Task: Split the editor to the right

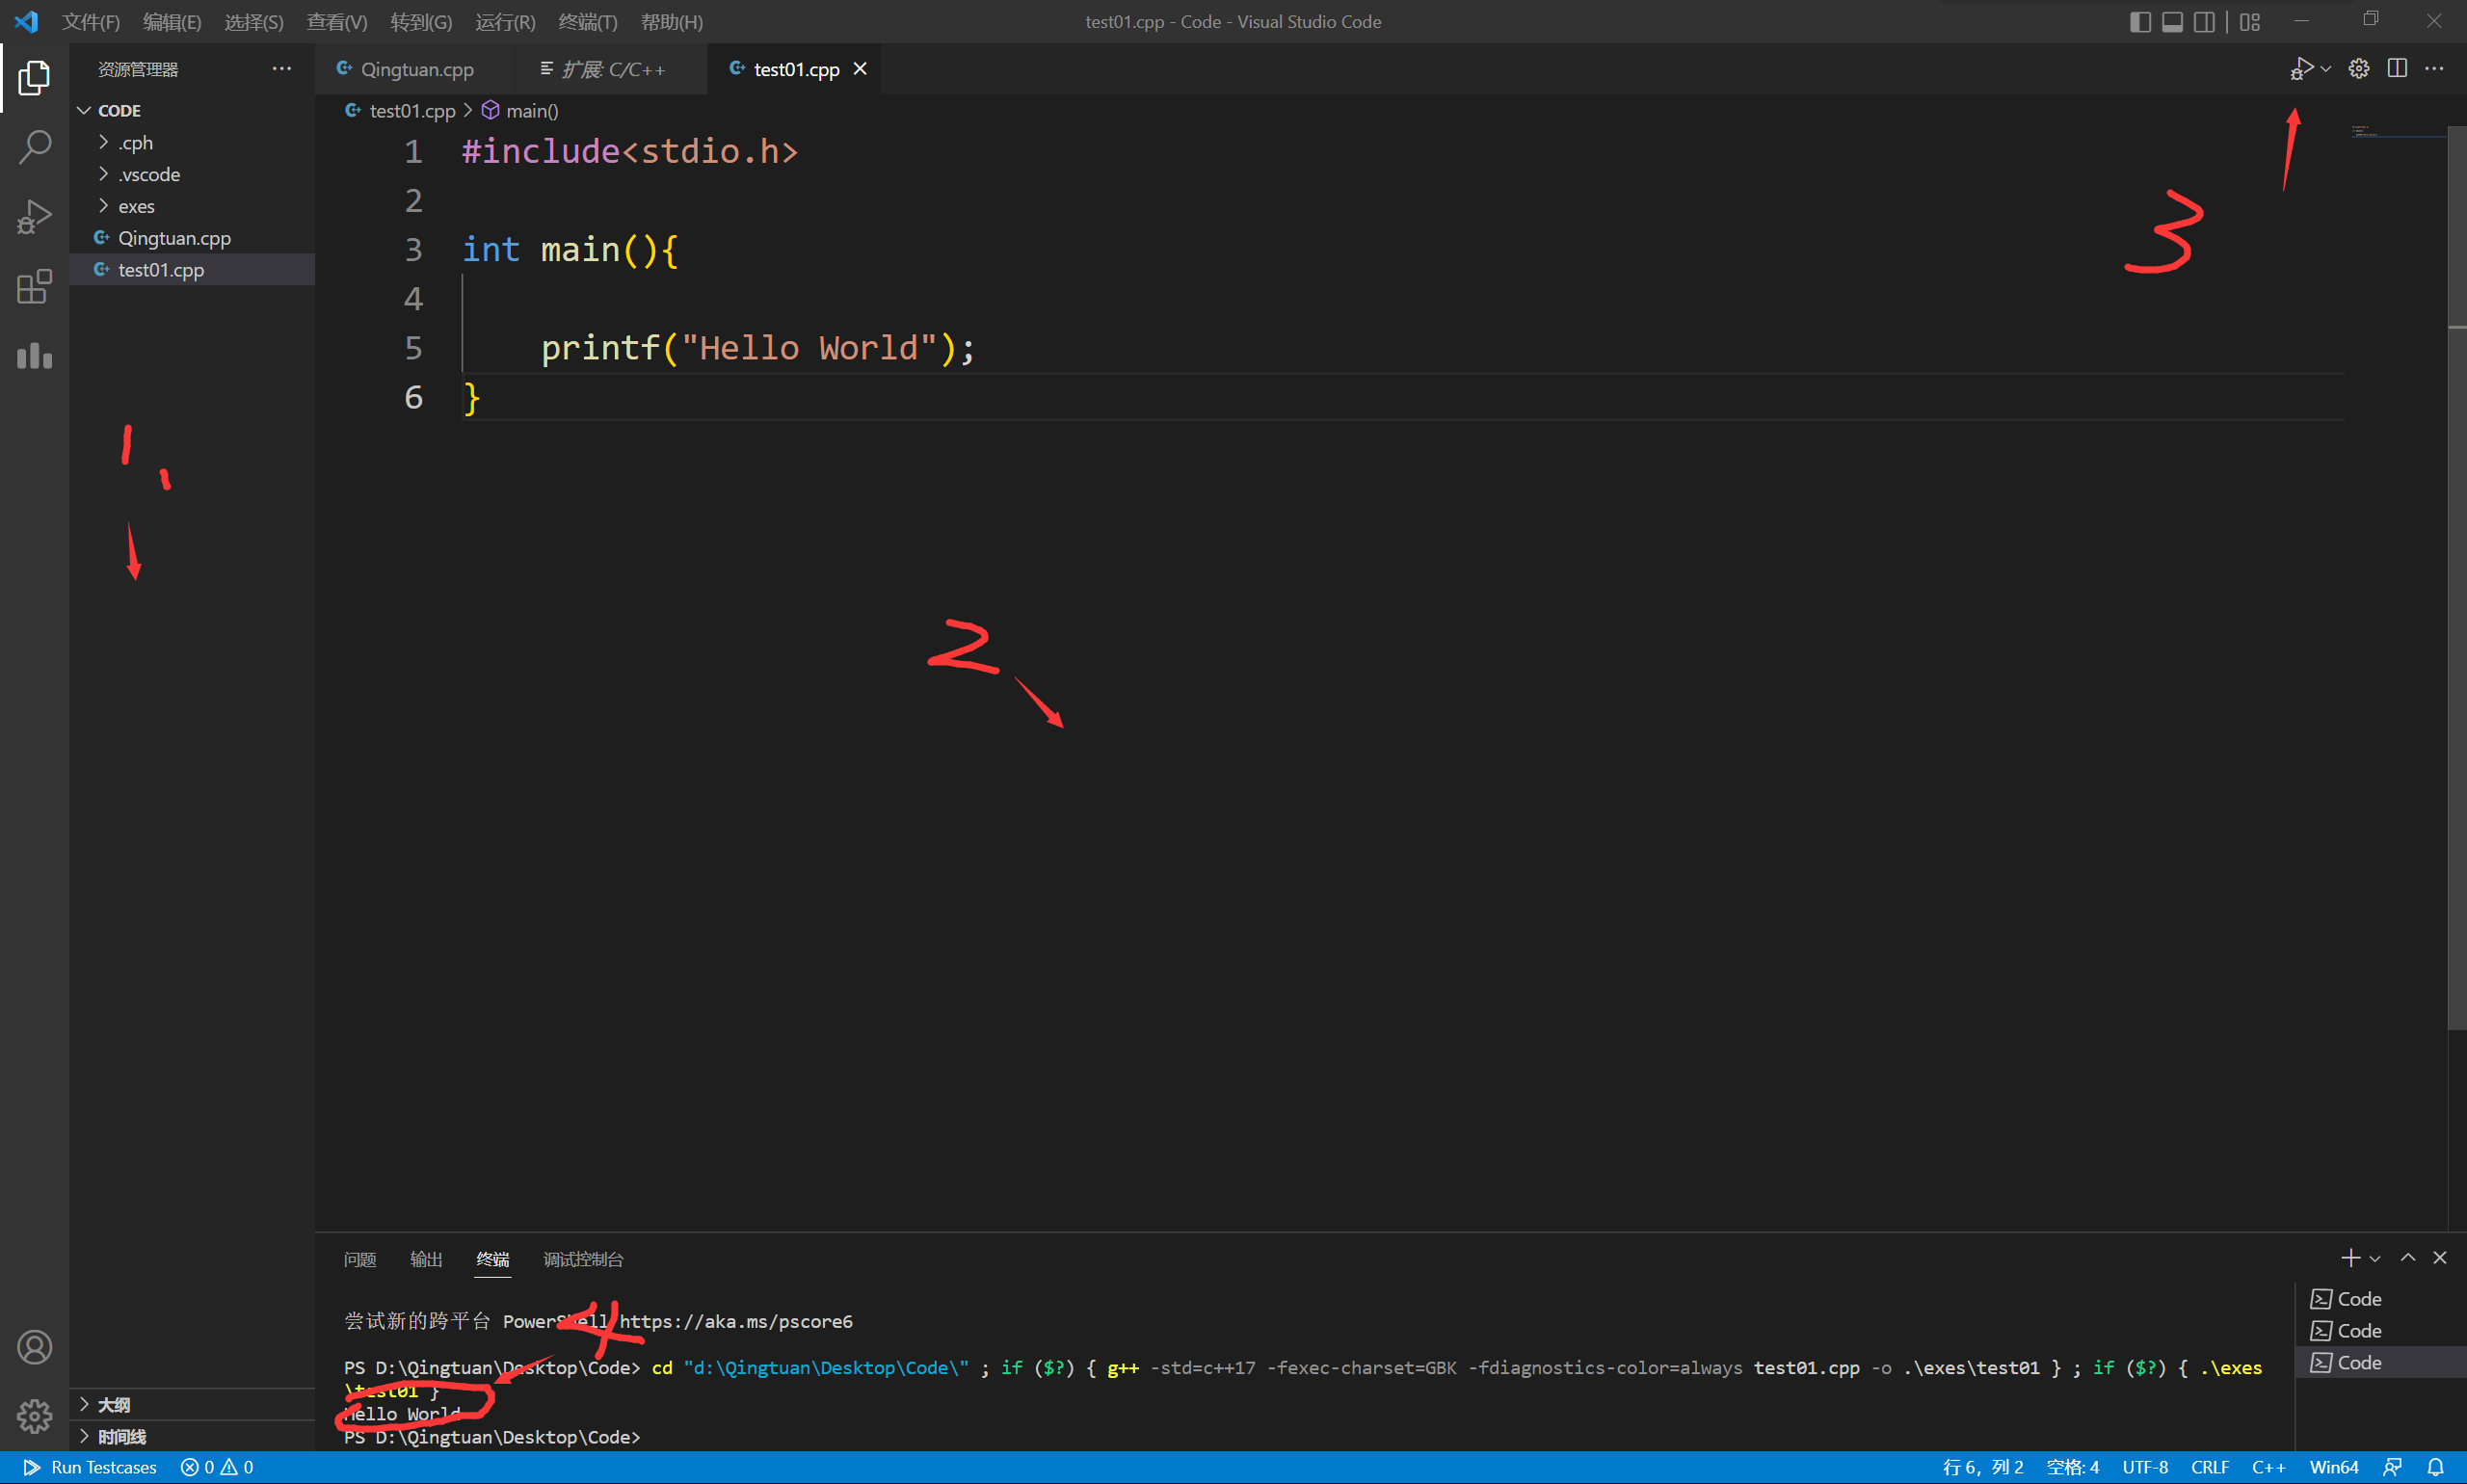Action: (x=2397, y=68)
